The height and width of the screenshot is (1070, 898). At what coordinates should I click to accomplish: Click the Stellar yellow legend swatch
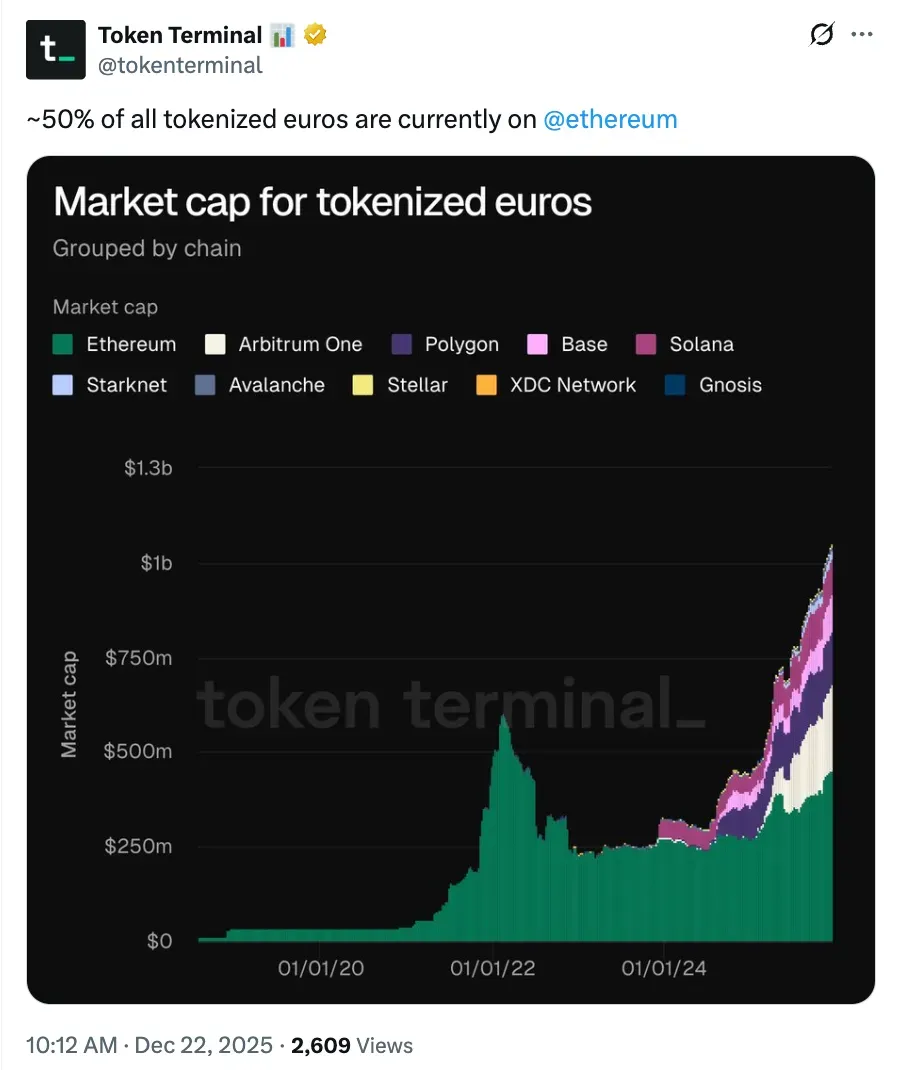point(363,385)
